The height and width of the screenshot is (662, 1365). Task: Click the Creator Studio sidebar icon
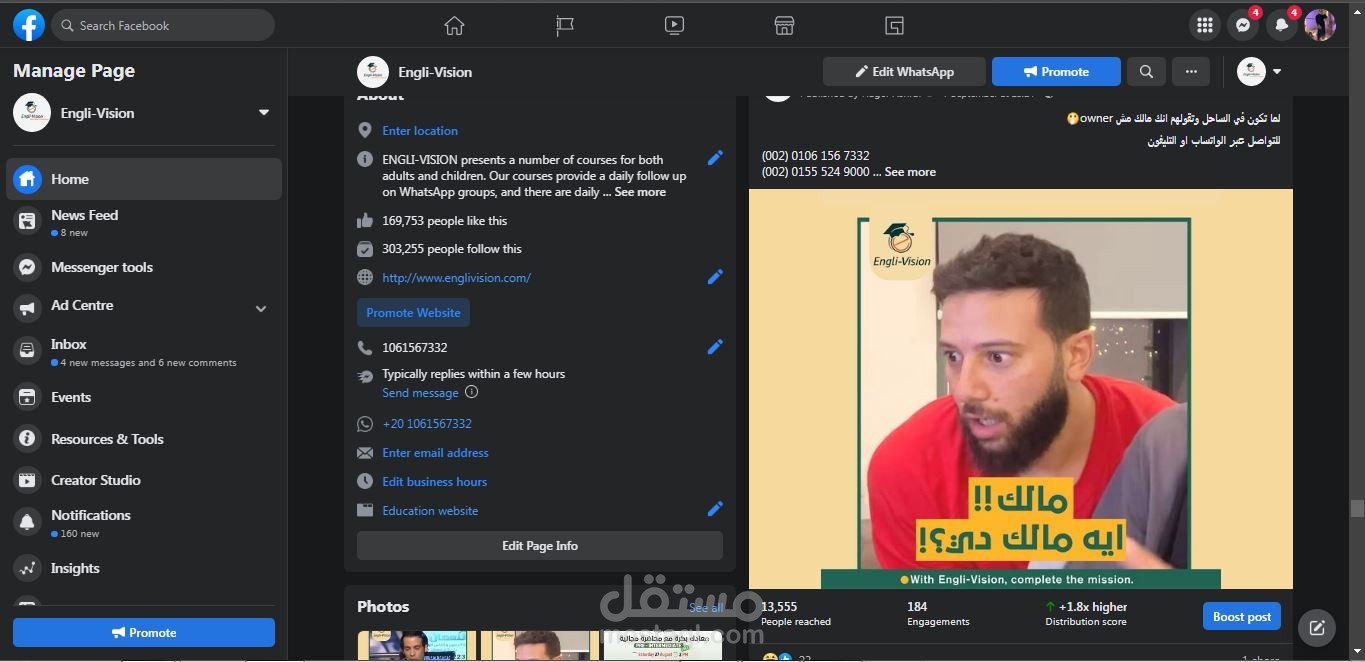pos(27,480)
